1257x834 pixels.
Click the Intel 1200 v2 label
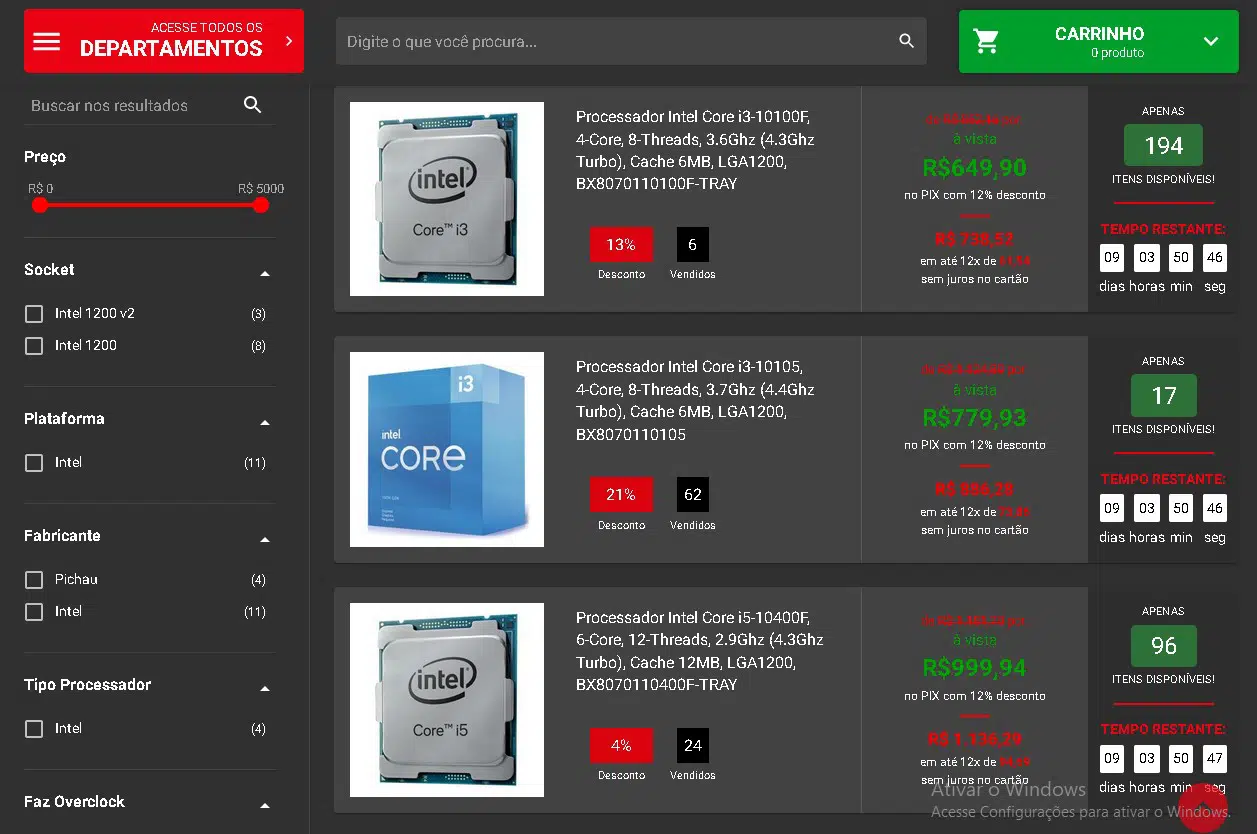coord(95,313)
